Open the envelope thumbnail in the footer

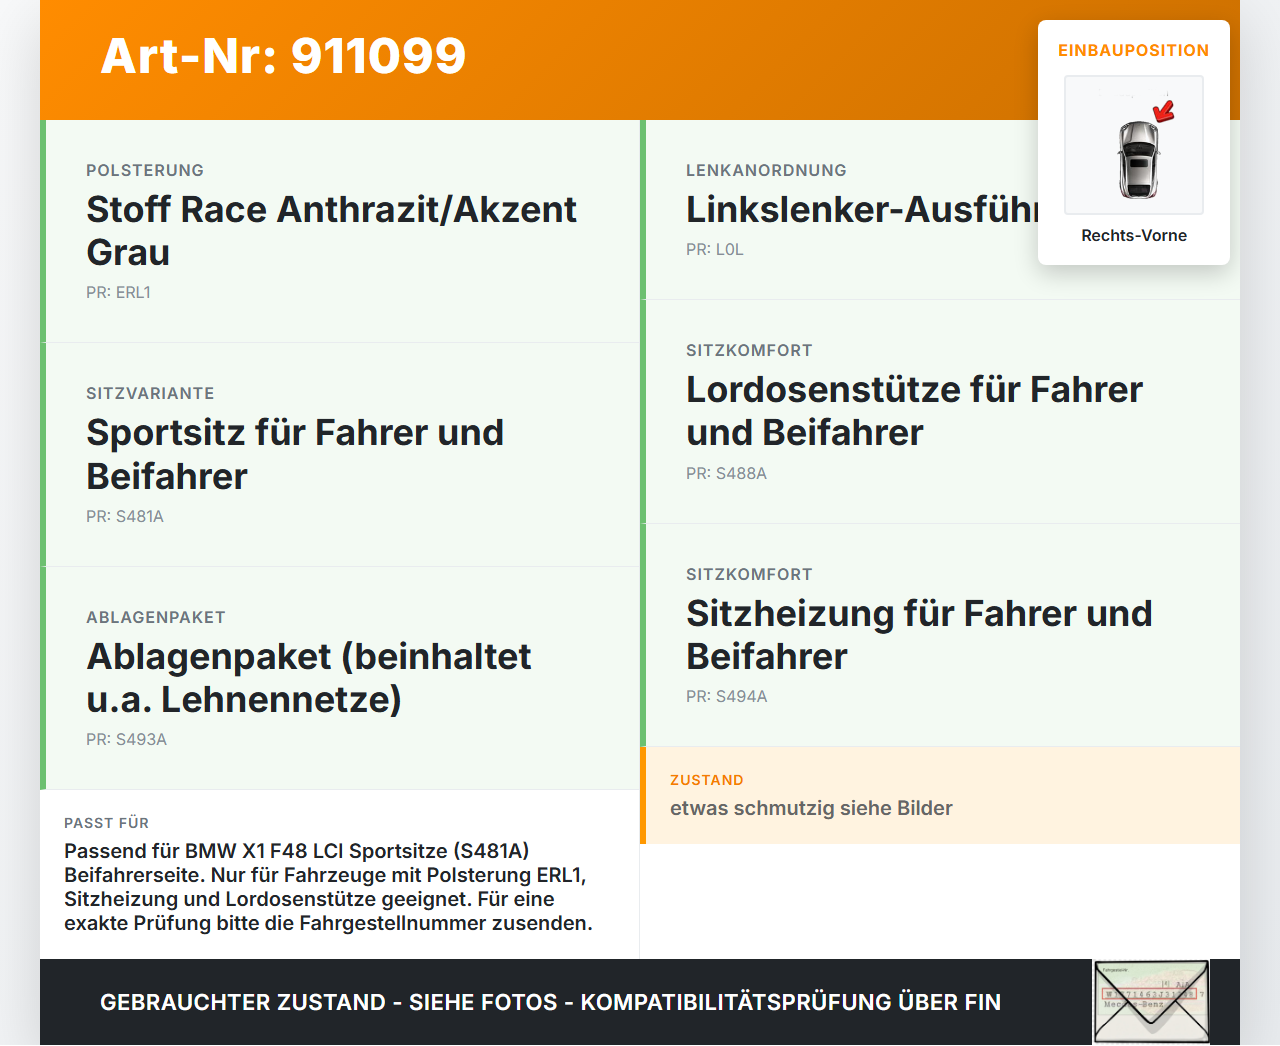pos(1152,1002)
